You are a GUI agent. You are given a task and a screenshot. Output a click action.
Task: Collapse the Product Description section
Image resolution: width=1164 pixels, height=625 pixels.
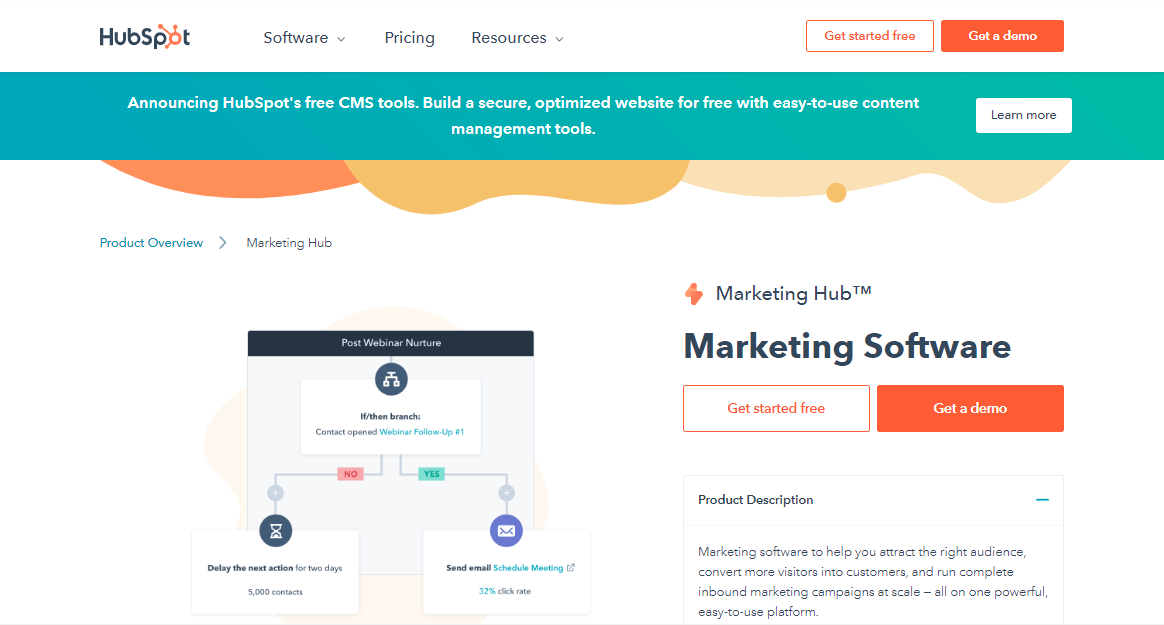click(1042, 500)
